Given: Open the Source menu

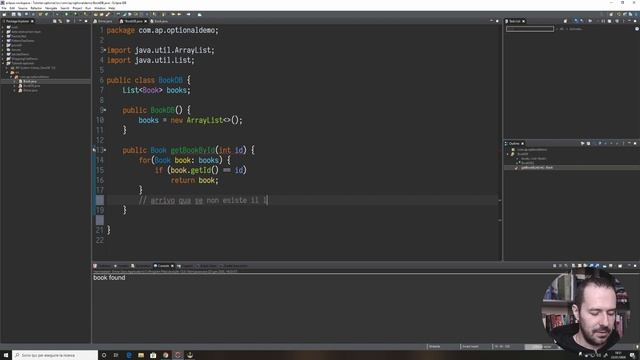Looking at the screenshot, I should (x=22, y=8).
